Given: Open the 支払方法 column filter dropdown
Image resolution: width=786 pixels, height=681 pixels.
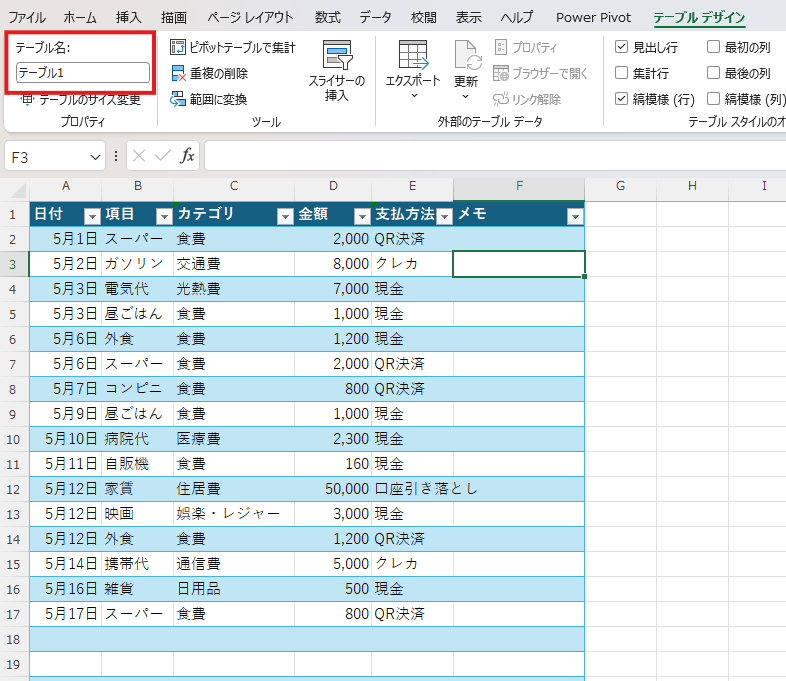Looking at the screenshot, I should (445, 216).
